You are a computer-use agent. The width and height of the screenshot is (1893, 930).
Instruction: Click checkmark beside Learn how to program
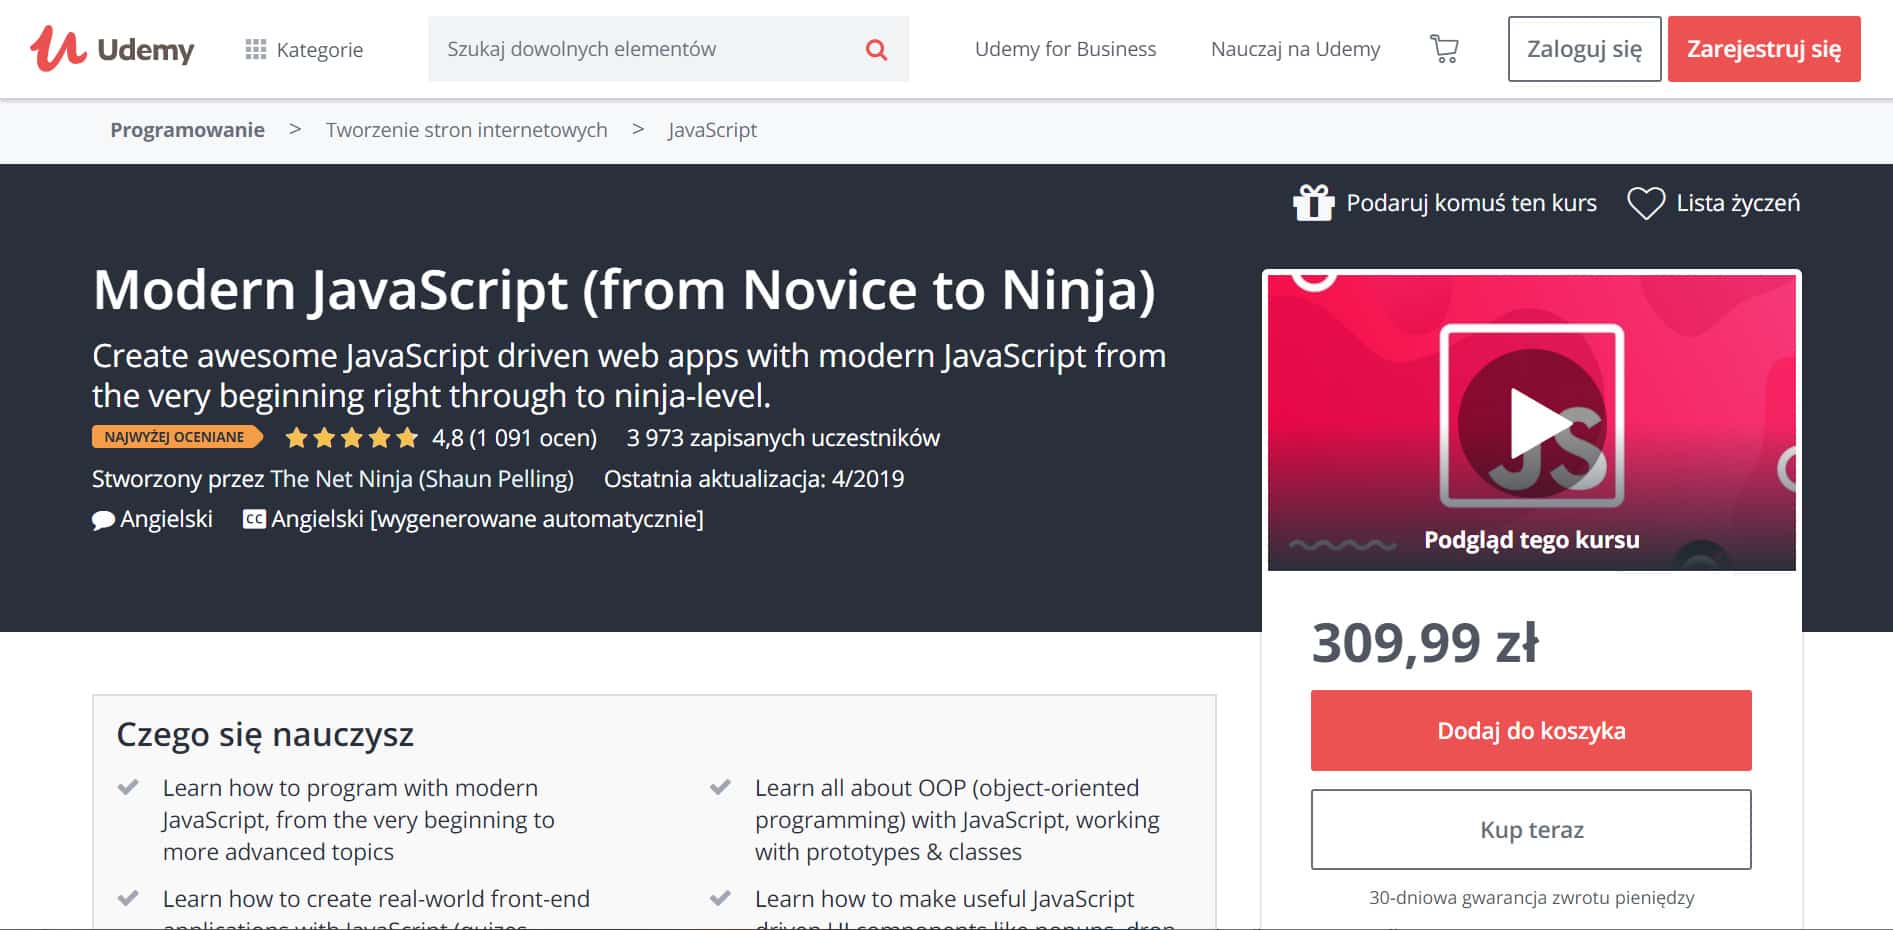point(128,787)
